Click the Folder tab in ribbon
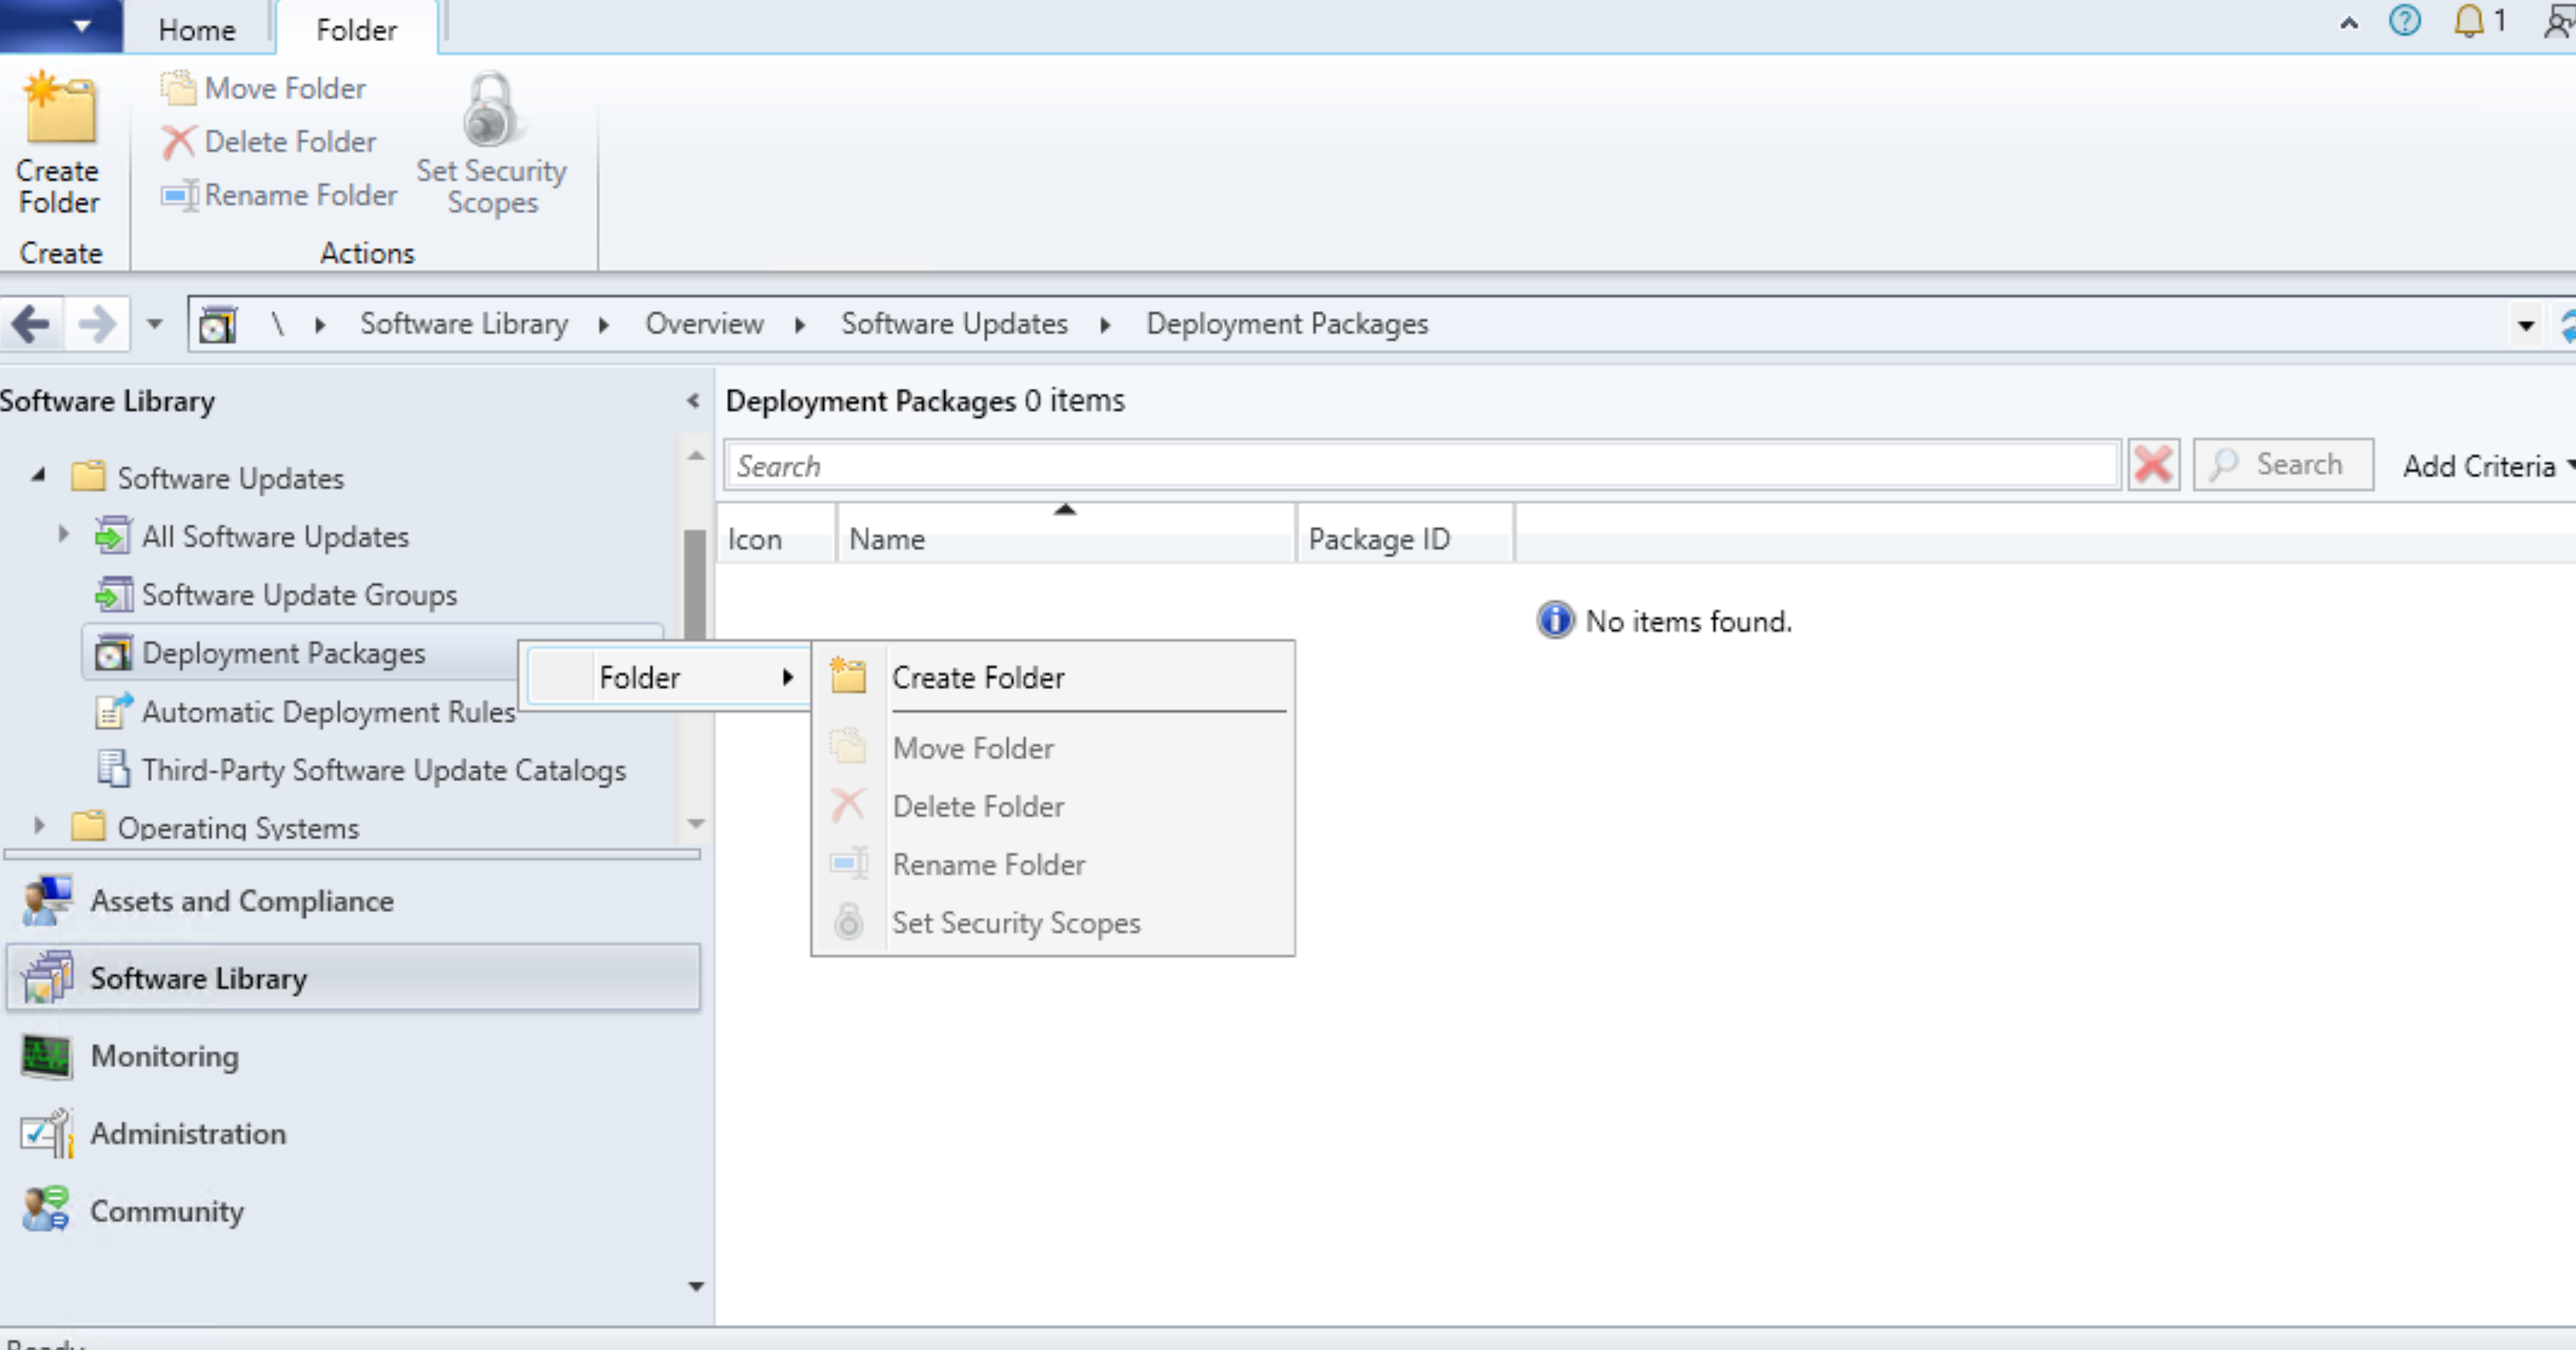Screen dimensions: 2576x1350 [x=356, y=29]
